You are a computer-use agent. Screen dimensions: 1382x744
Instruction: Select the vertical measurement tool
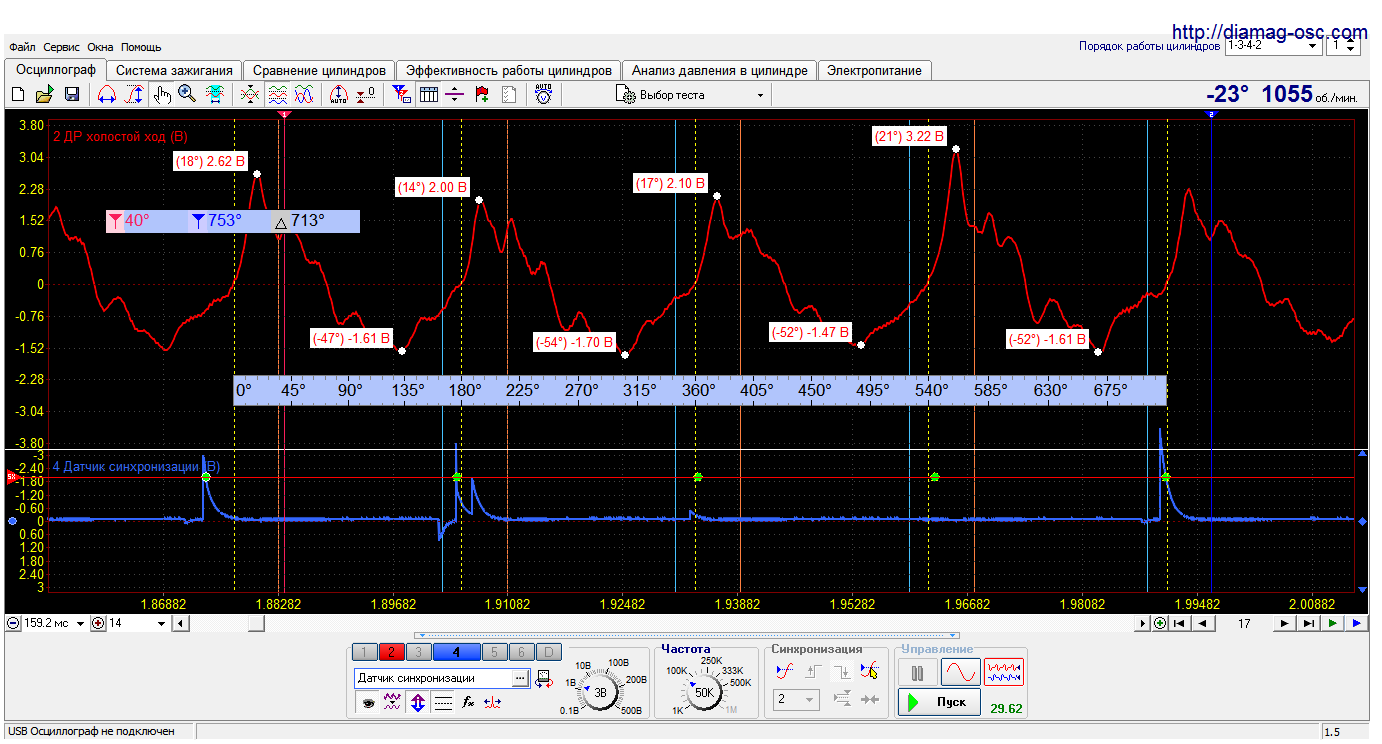pos(134,95)
